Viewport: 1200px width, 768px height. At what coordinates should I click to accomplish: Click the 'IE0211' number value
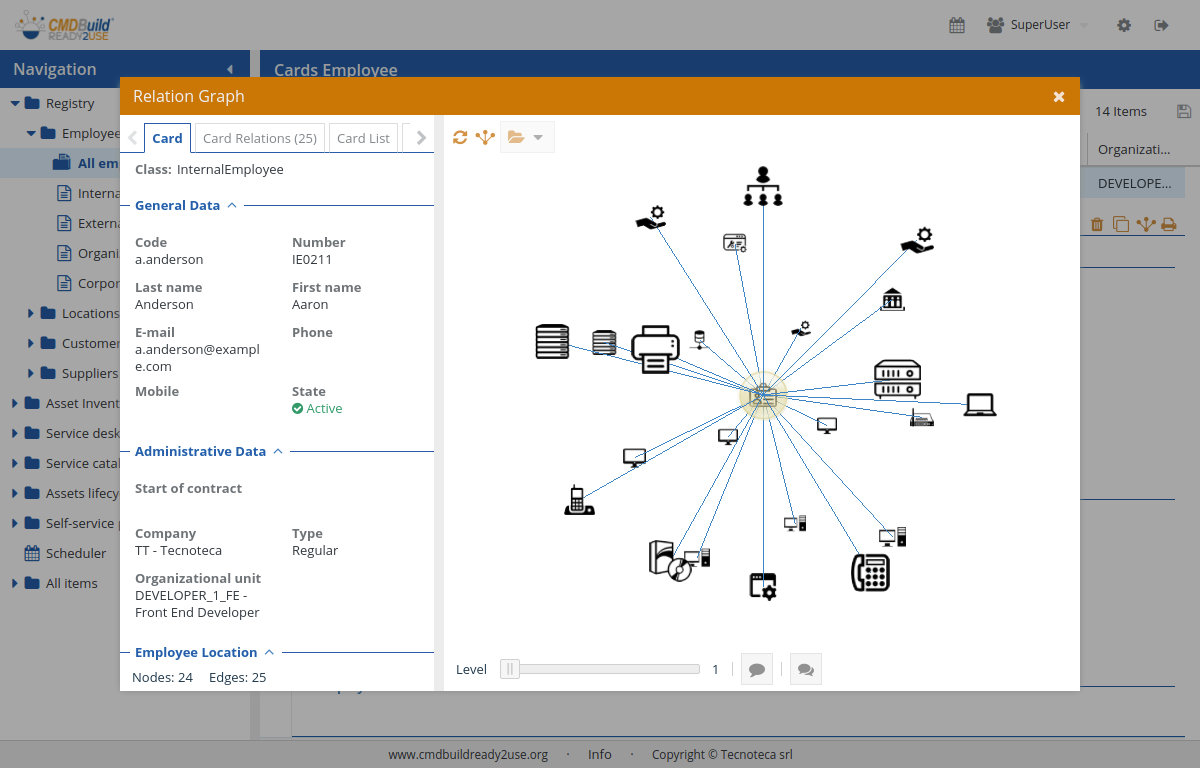click(x=312, y=259)
